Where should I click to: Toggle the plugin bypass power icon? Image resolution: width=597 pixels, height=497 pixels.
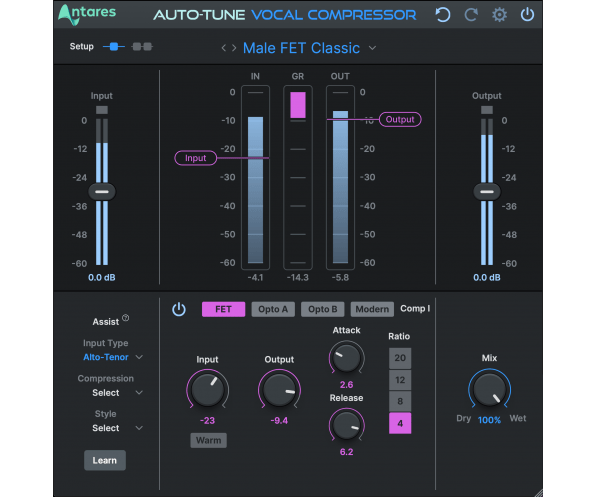527,14
